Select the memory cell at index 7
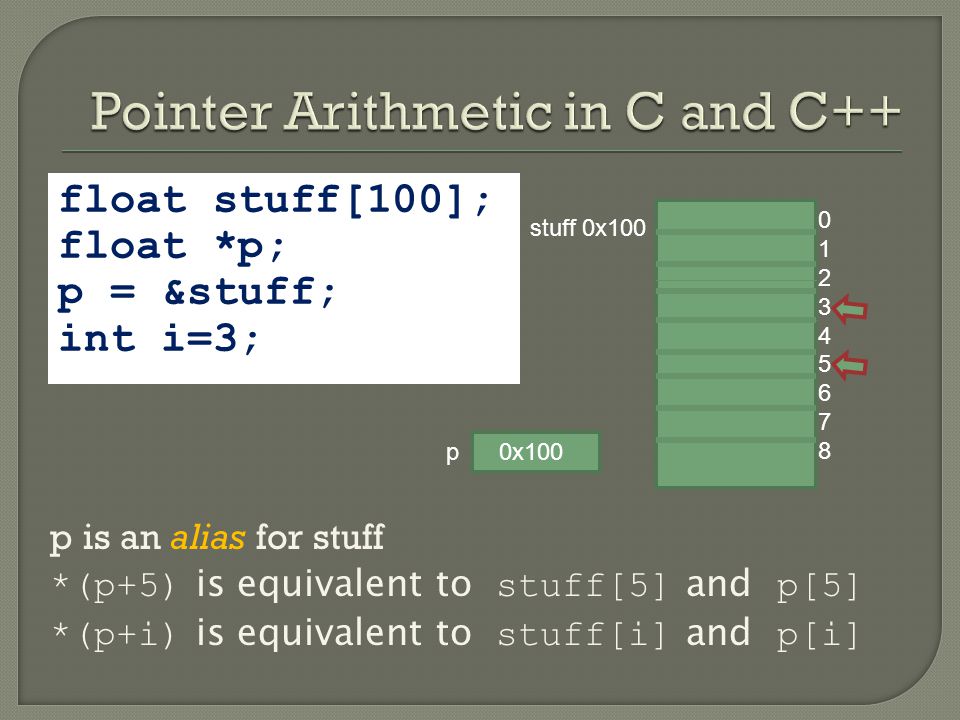The image size is (960, 720). pyautogui.click(x=736, y=424)
